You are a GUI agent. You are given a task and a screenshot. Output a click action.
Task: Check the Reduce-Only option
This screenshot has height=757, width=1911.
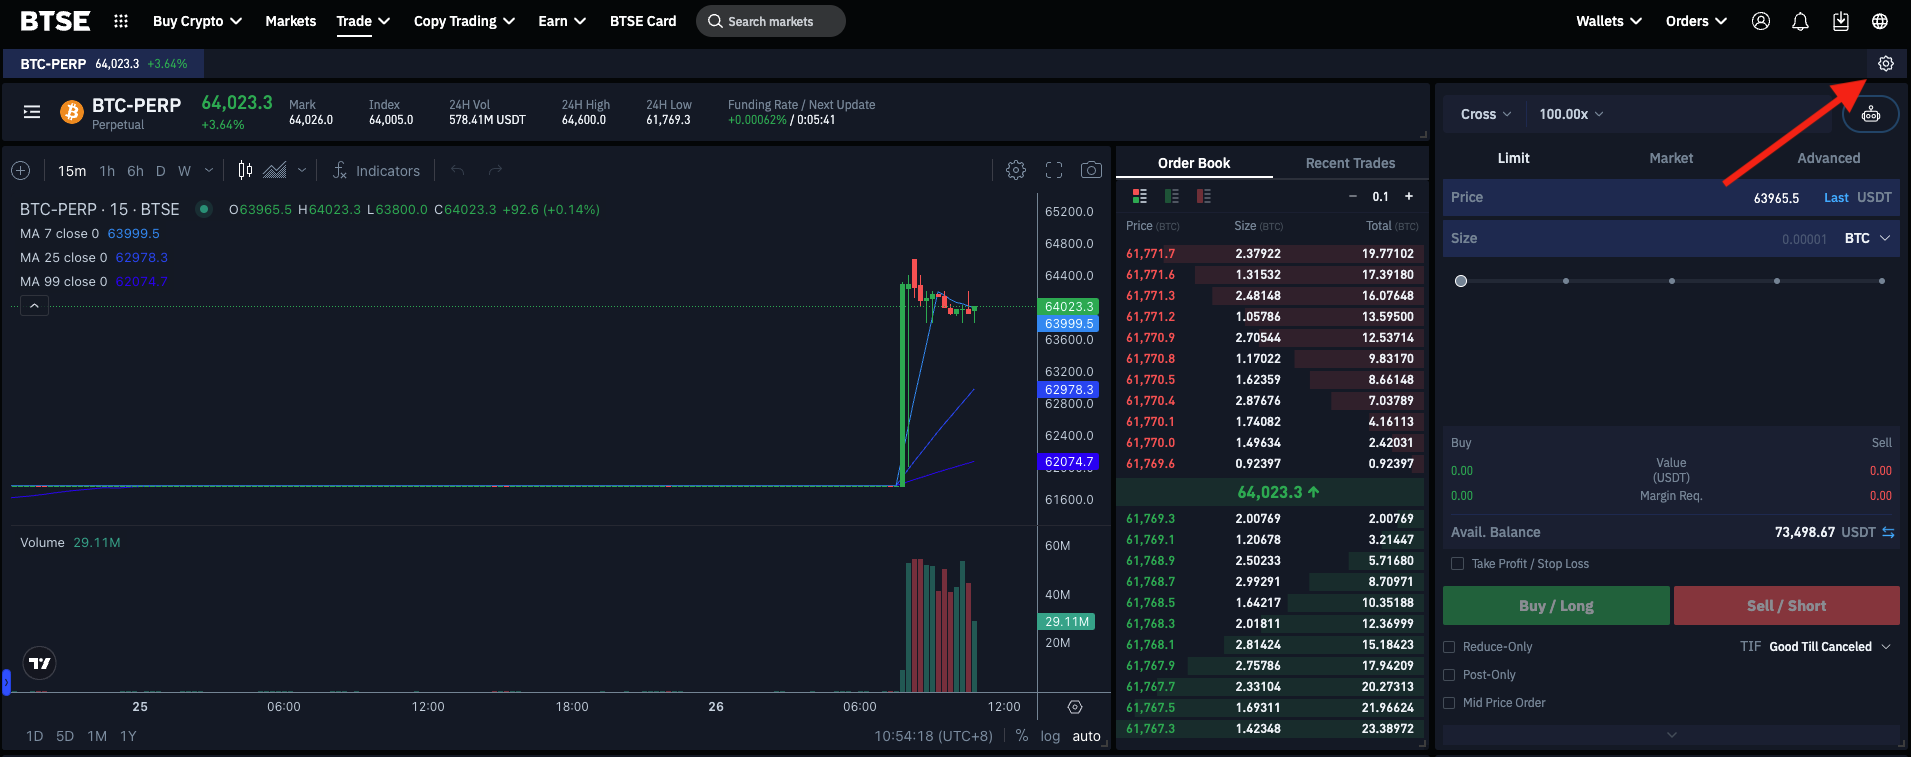[x=1449, y=647]
